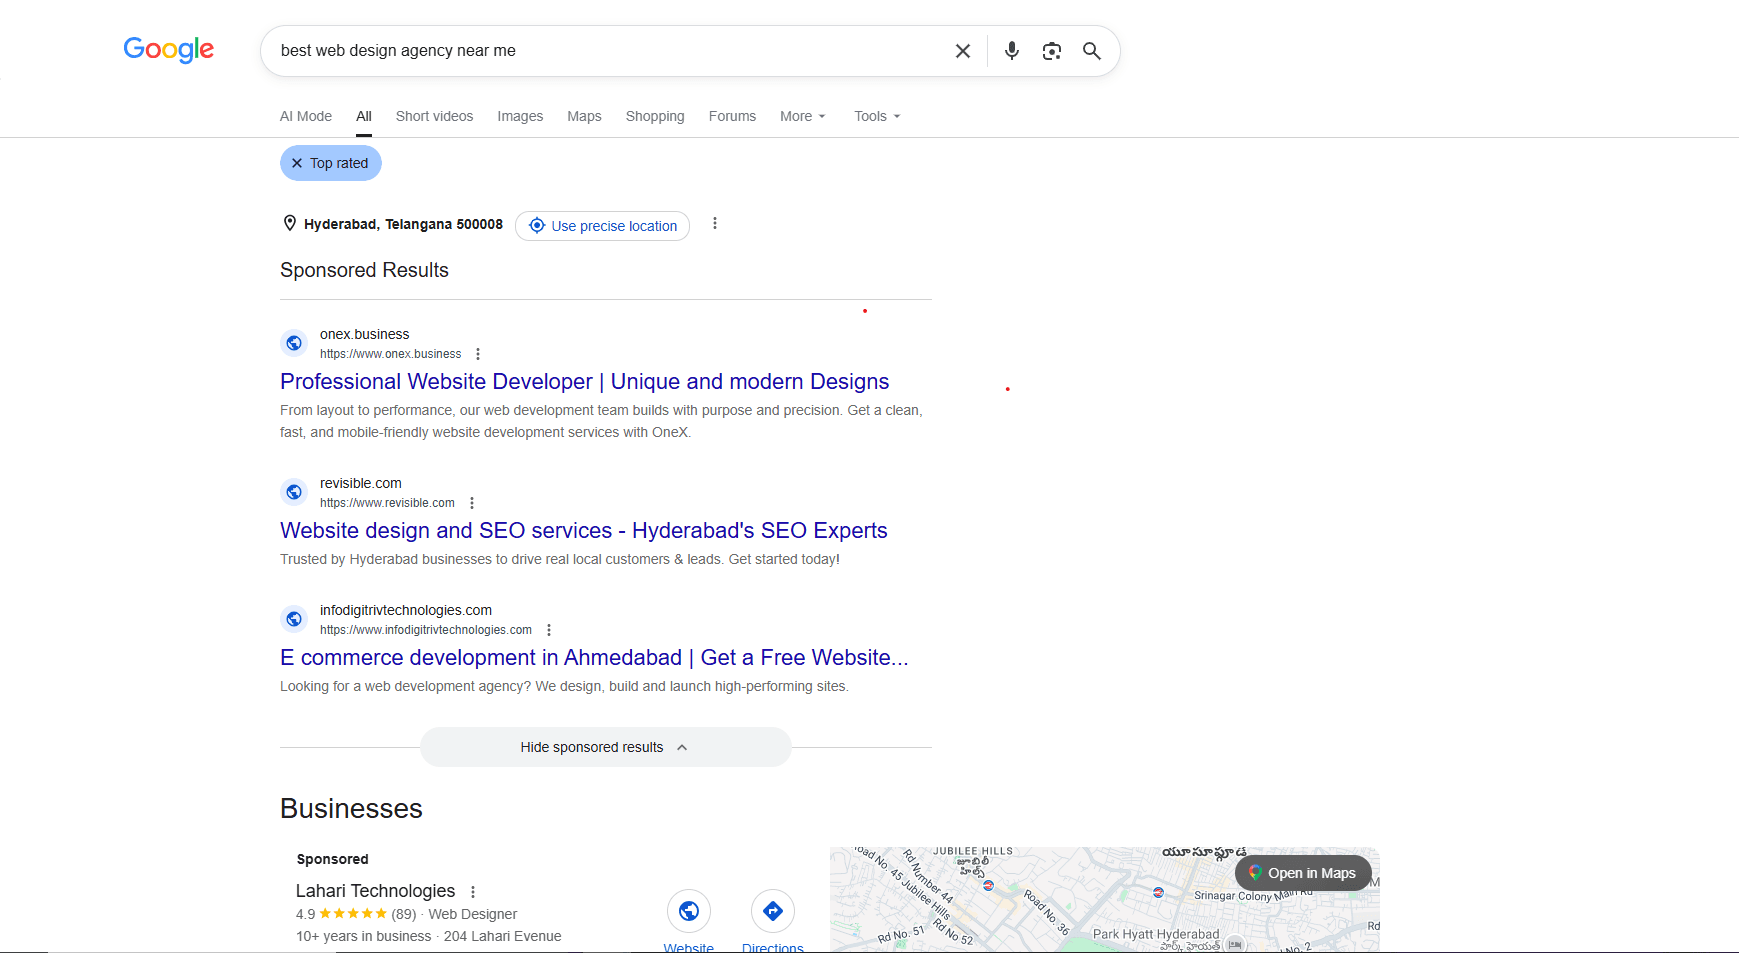Click revisible.com site favicon
The width and height of the screenshot is (1739, 953).
pyautogui.click(x=294, y=492)
